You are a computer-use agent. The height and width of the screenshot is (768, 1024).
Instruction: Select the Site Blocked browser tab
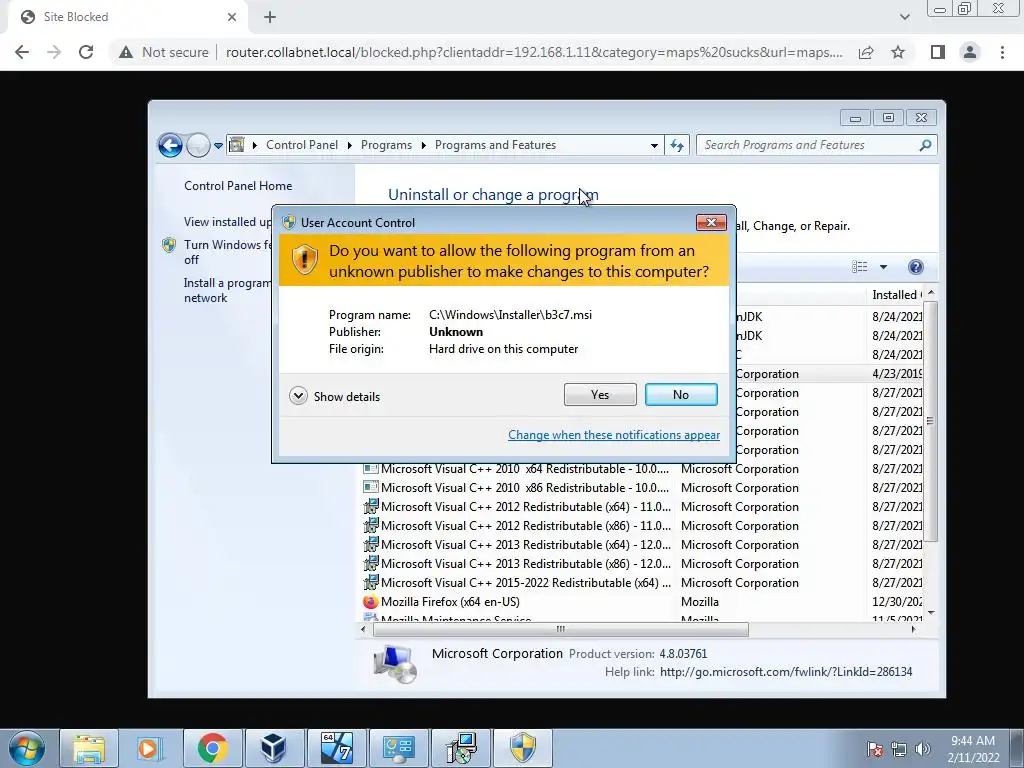127,18
